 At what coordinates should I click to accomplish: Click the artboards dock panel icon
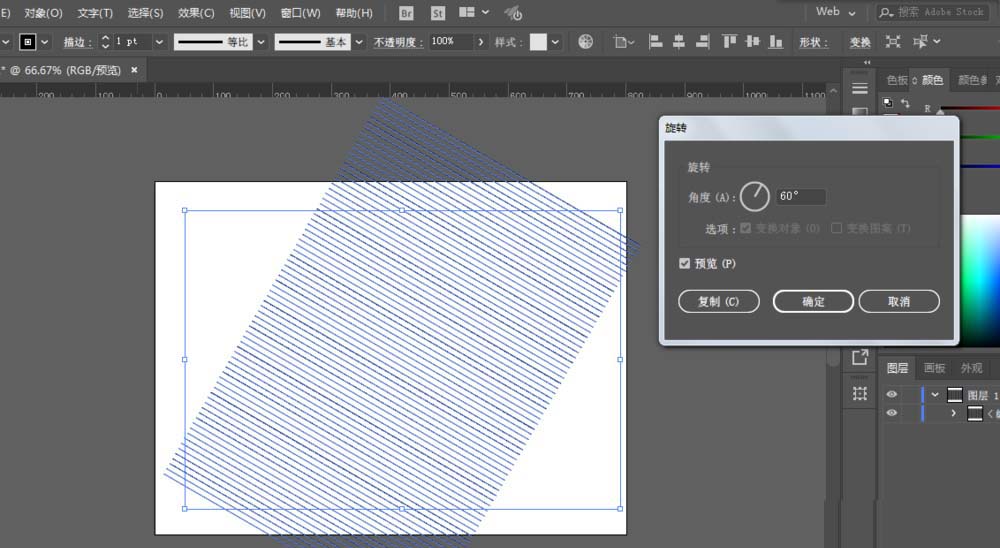tap(860, 394)
